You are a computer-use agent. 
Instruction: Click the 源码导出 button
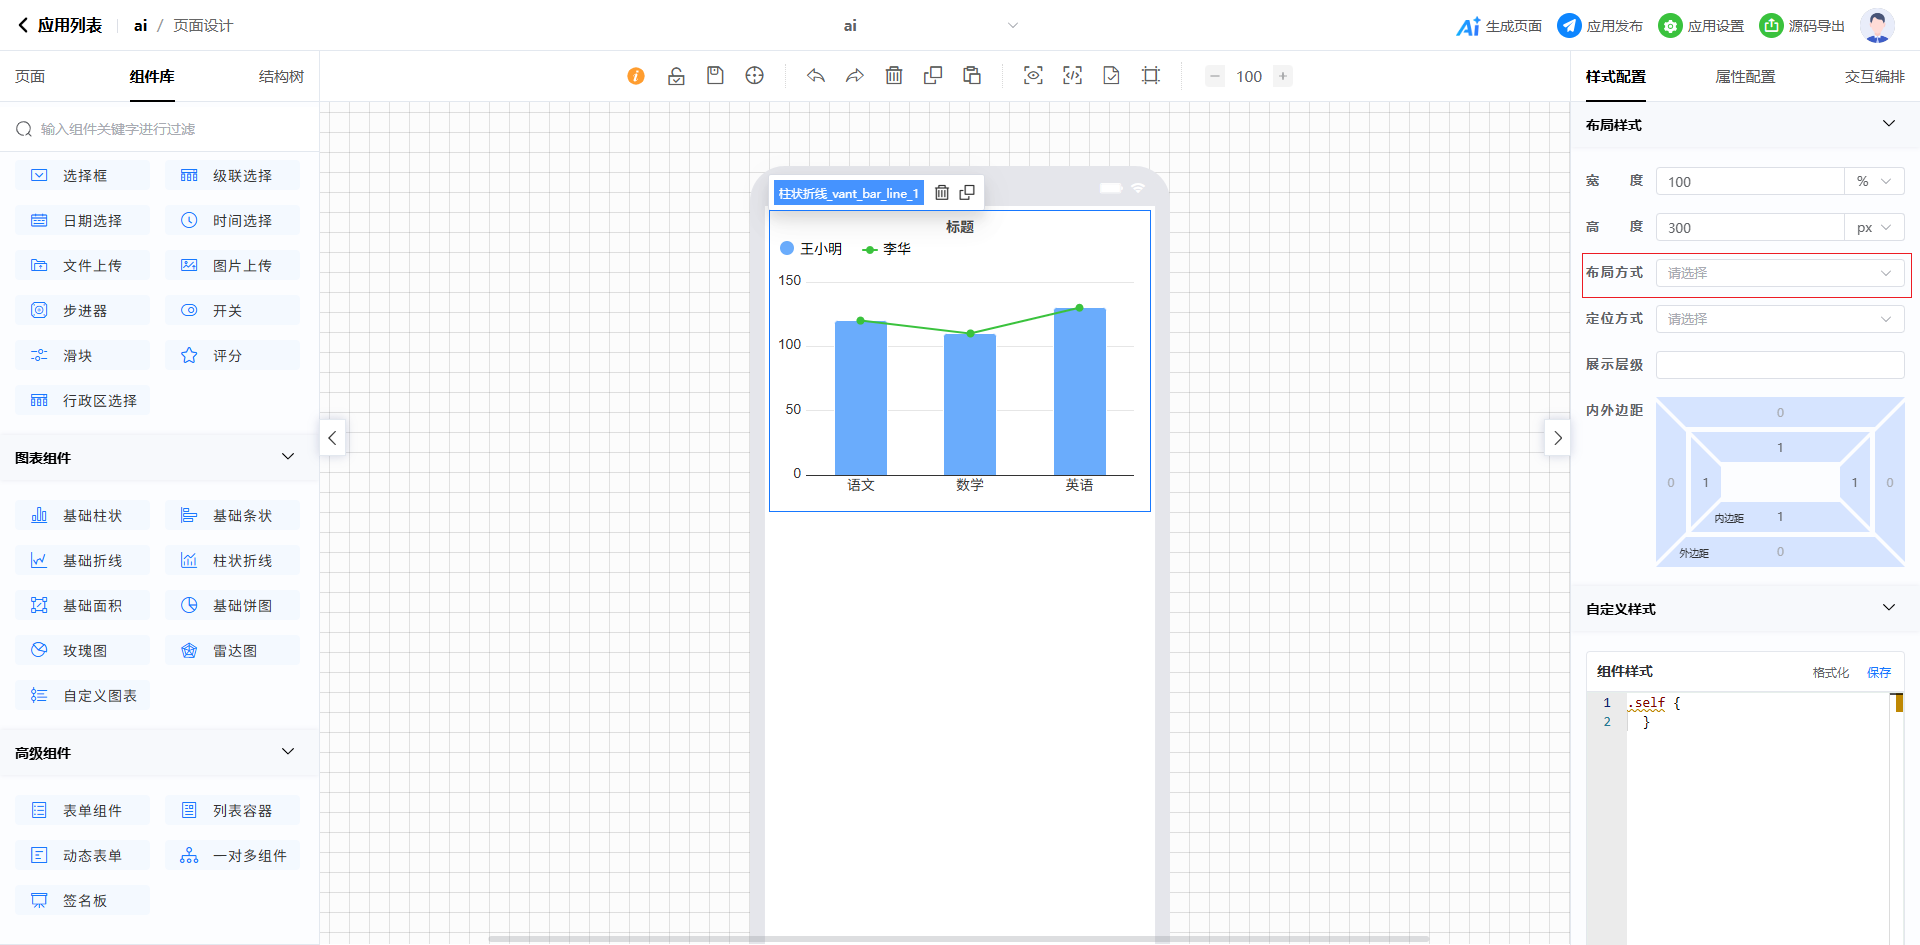point(1802,26)
